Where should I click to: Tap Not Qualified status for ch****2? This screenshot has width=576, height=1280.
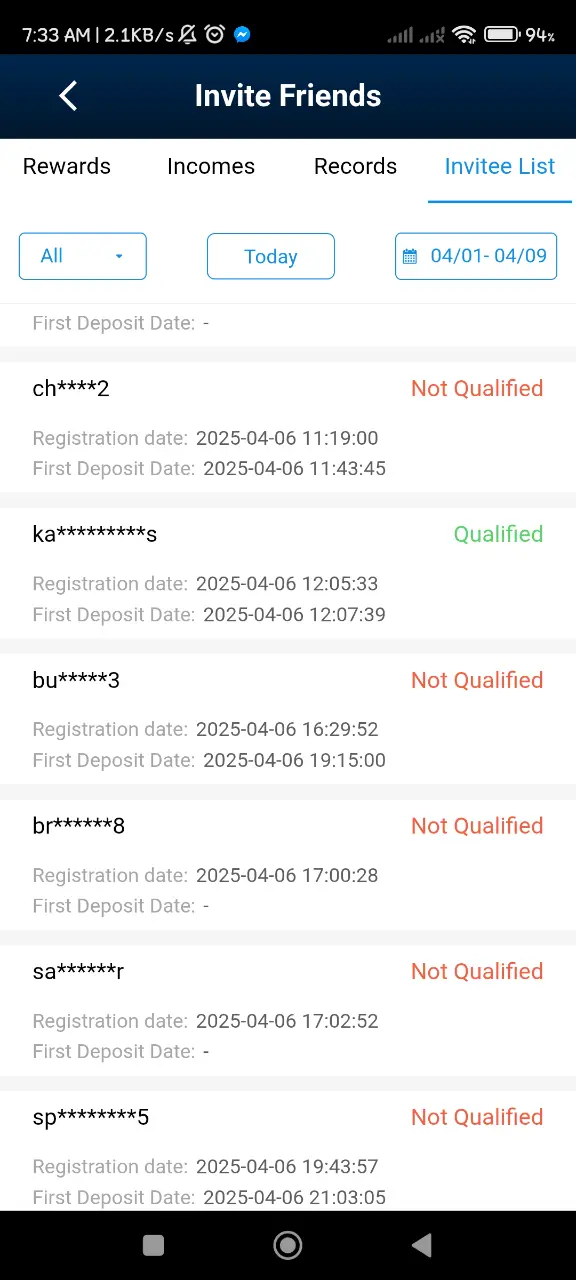477,388
